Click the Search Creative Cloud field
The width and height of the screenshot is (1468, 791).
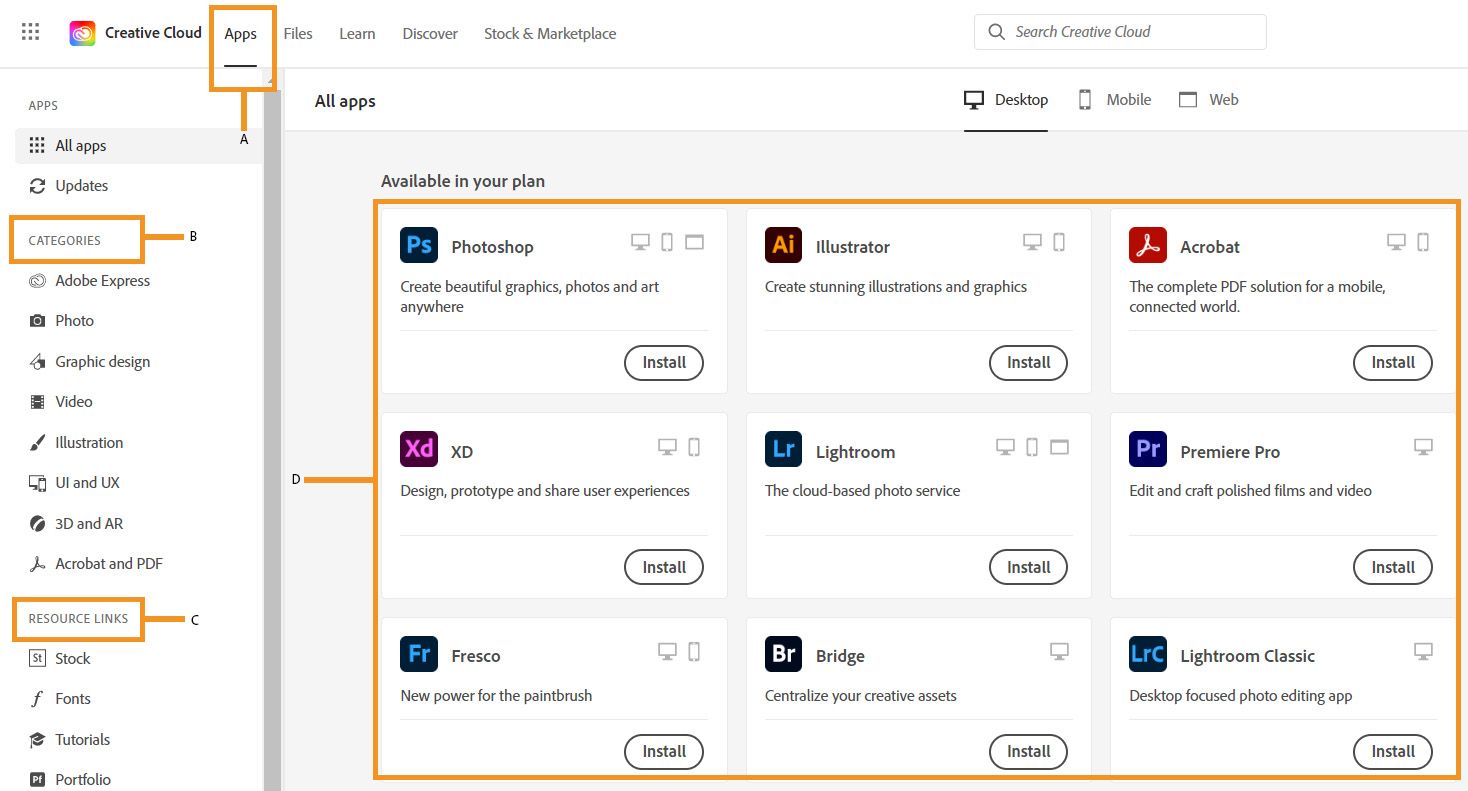pyautogui.click(x=1118, y=31)
